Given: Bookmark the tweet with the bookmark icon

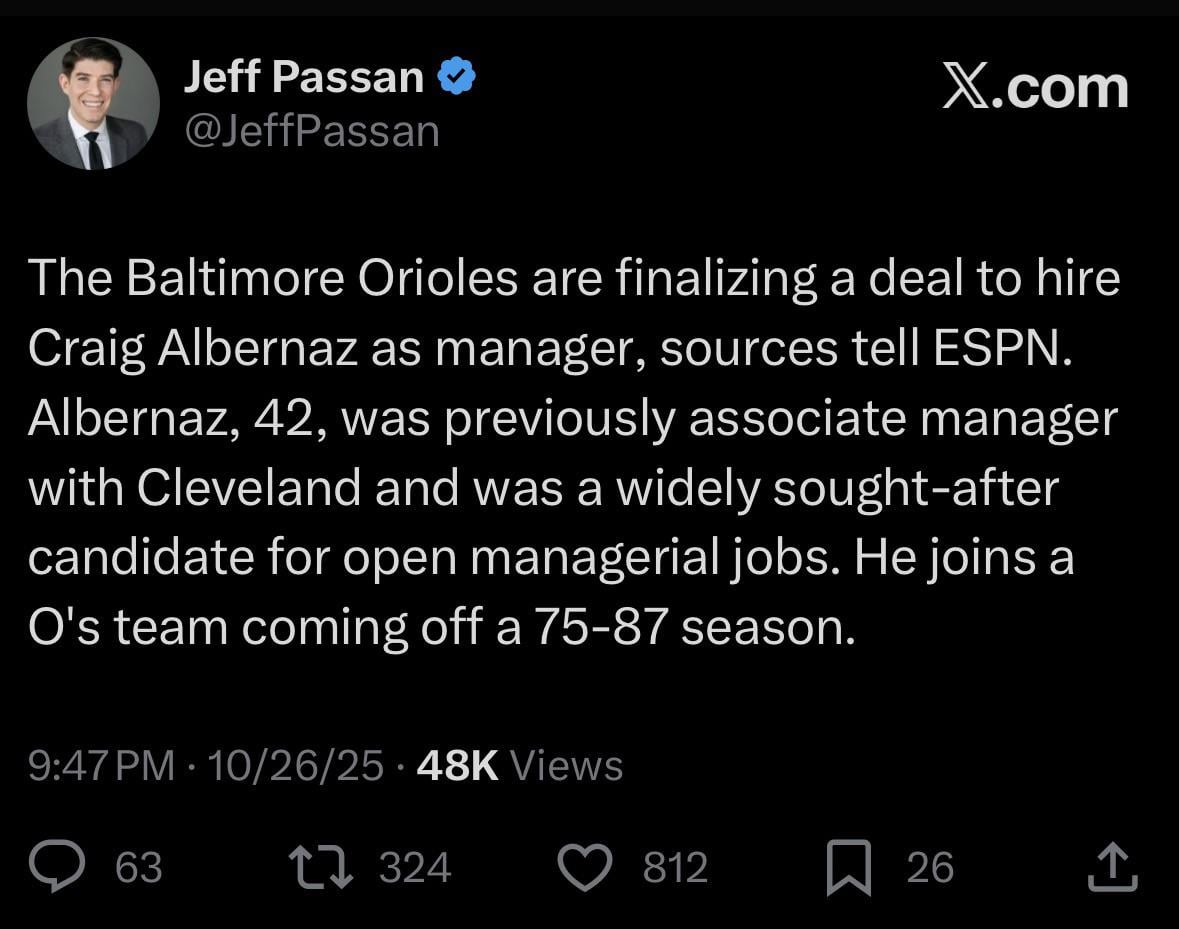Looking at the screenshot, I should point(851,867).
